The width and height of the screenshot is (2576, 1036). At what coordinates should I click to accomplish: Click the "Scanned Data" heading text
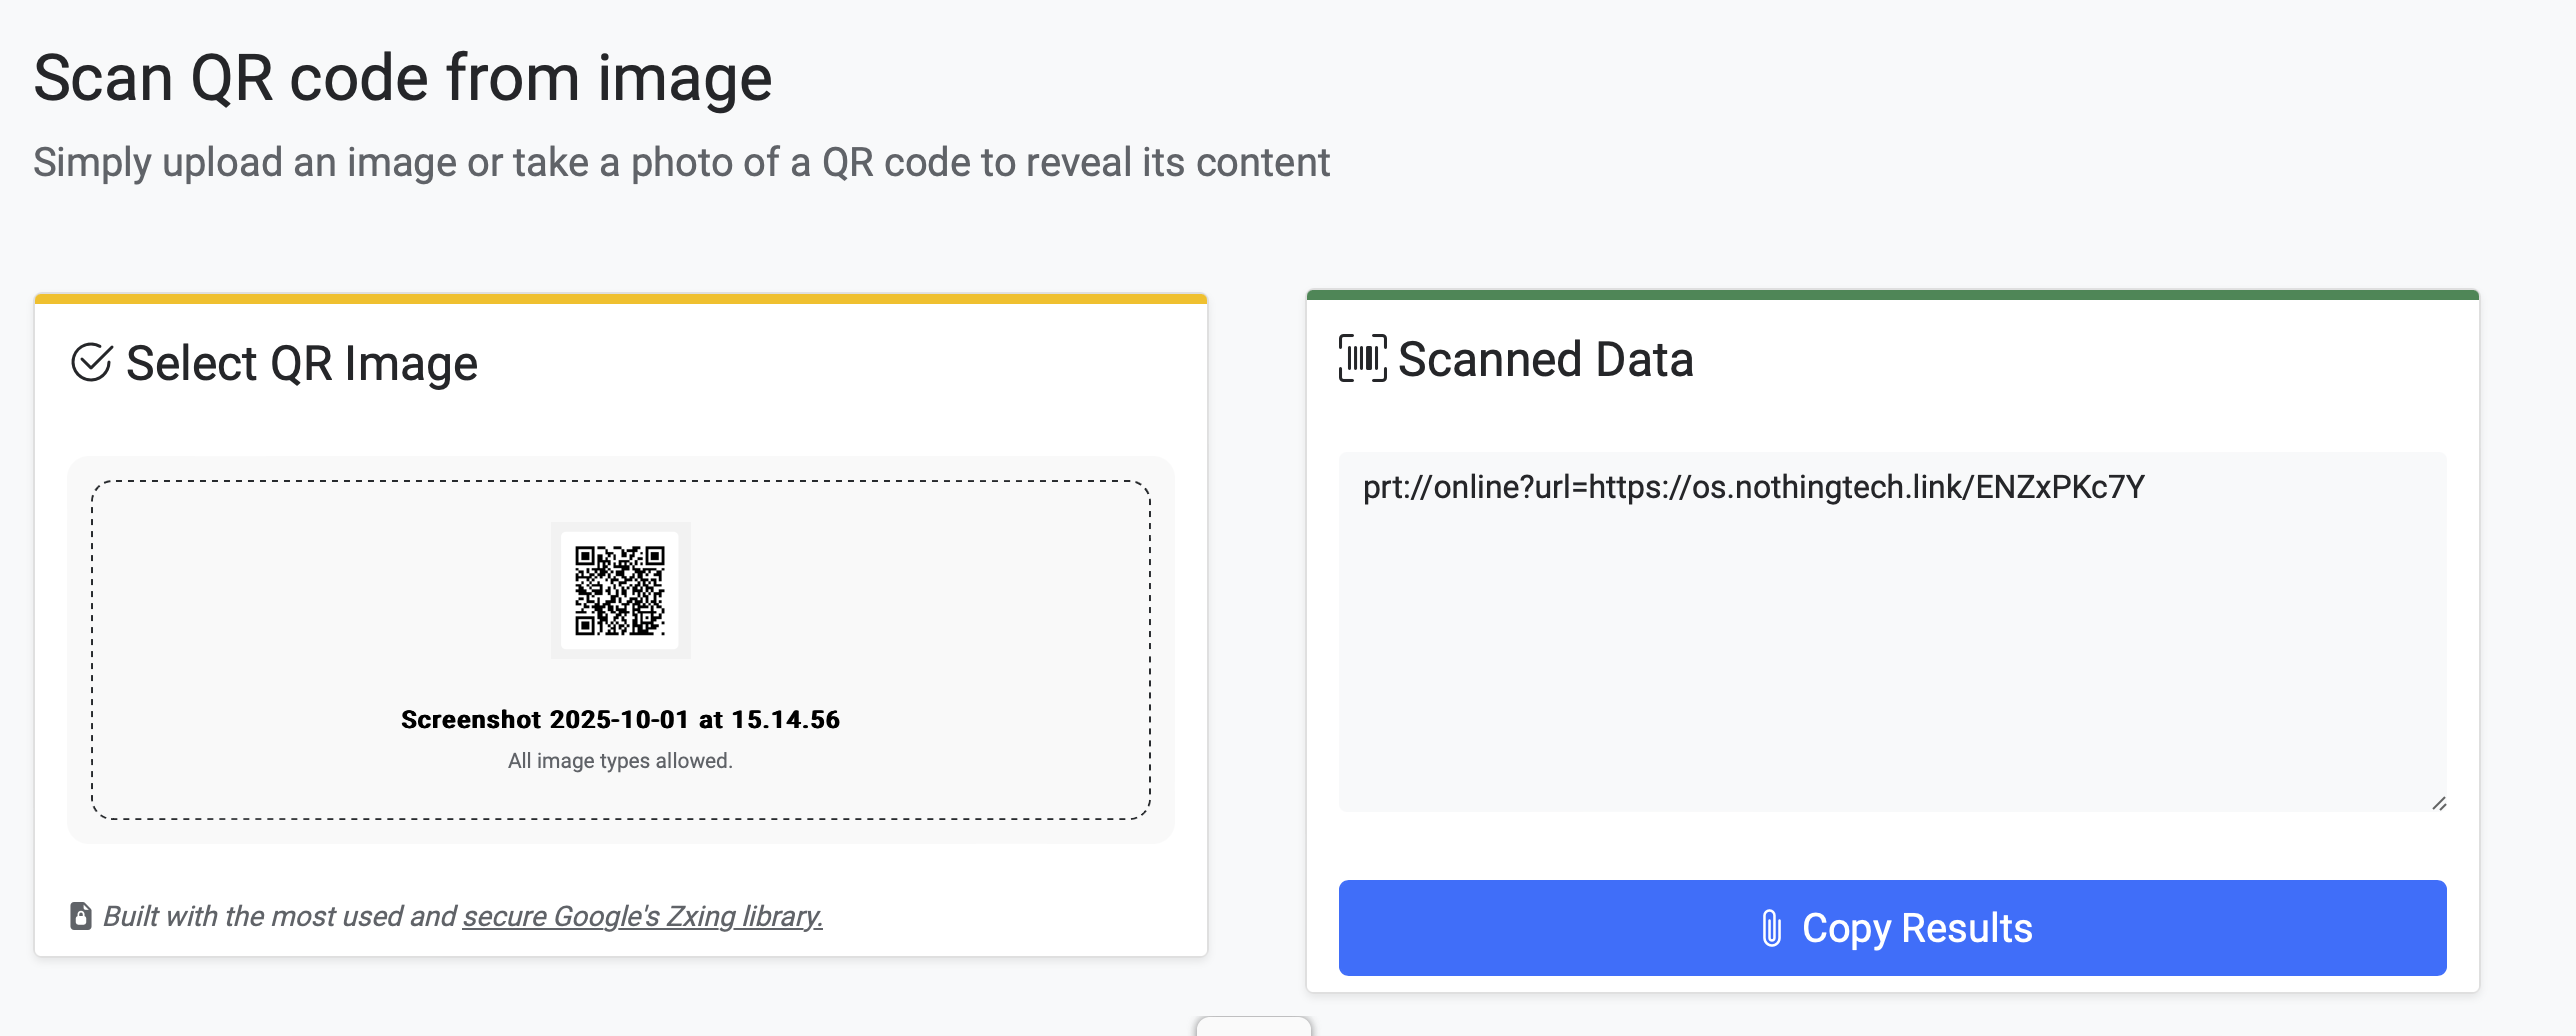[x=1545, y=359]
